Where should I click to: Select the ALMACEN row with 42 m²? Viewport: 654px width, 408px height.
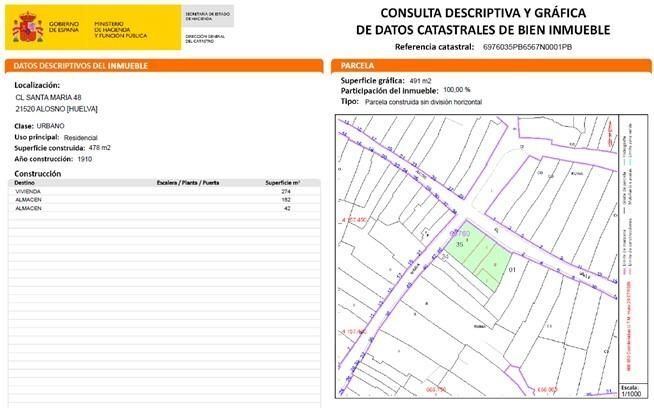coord(30,208)
